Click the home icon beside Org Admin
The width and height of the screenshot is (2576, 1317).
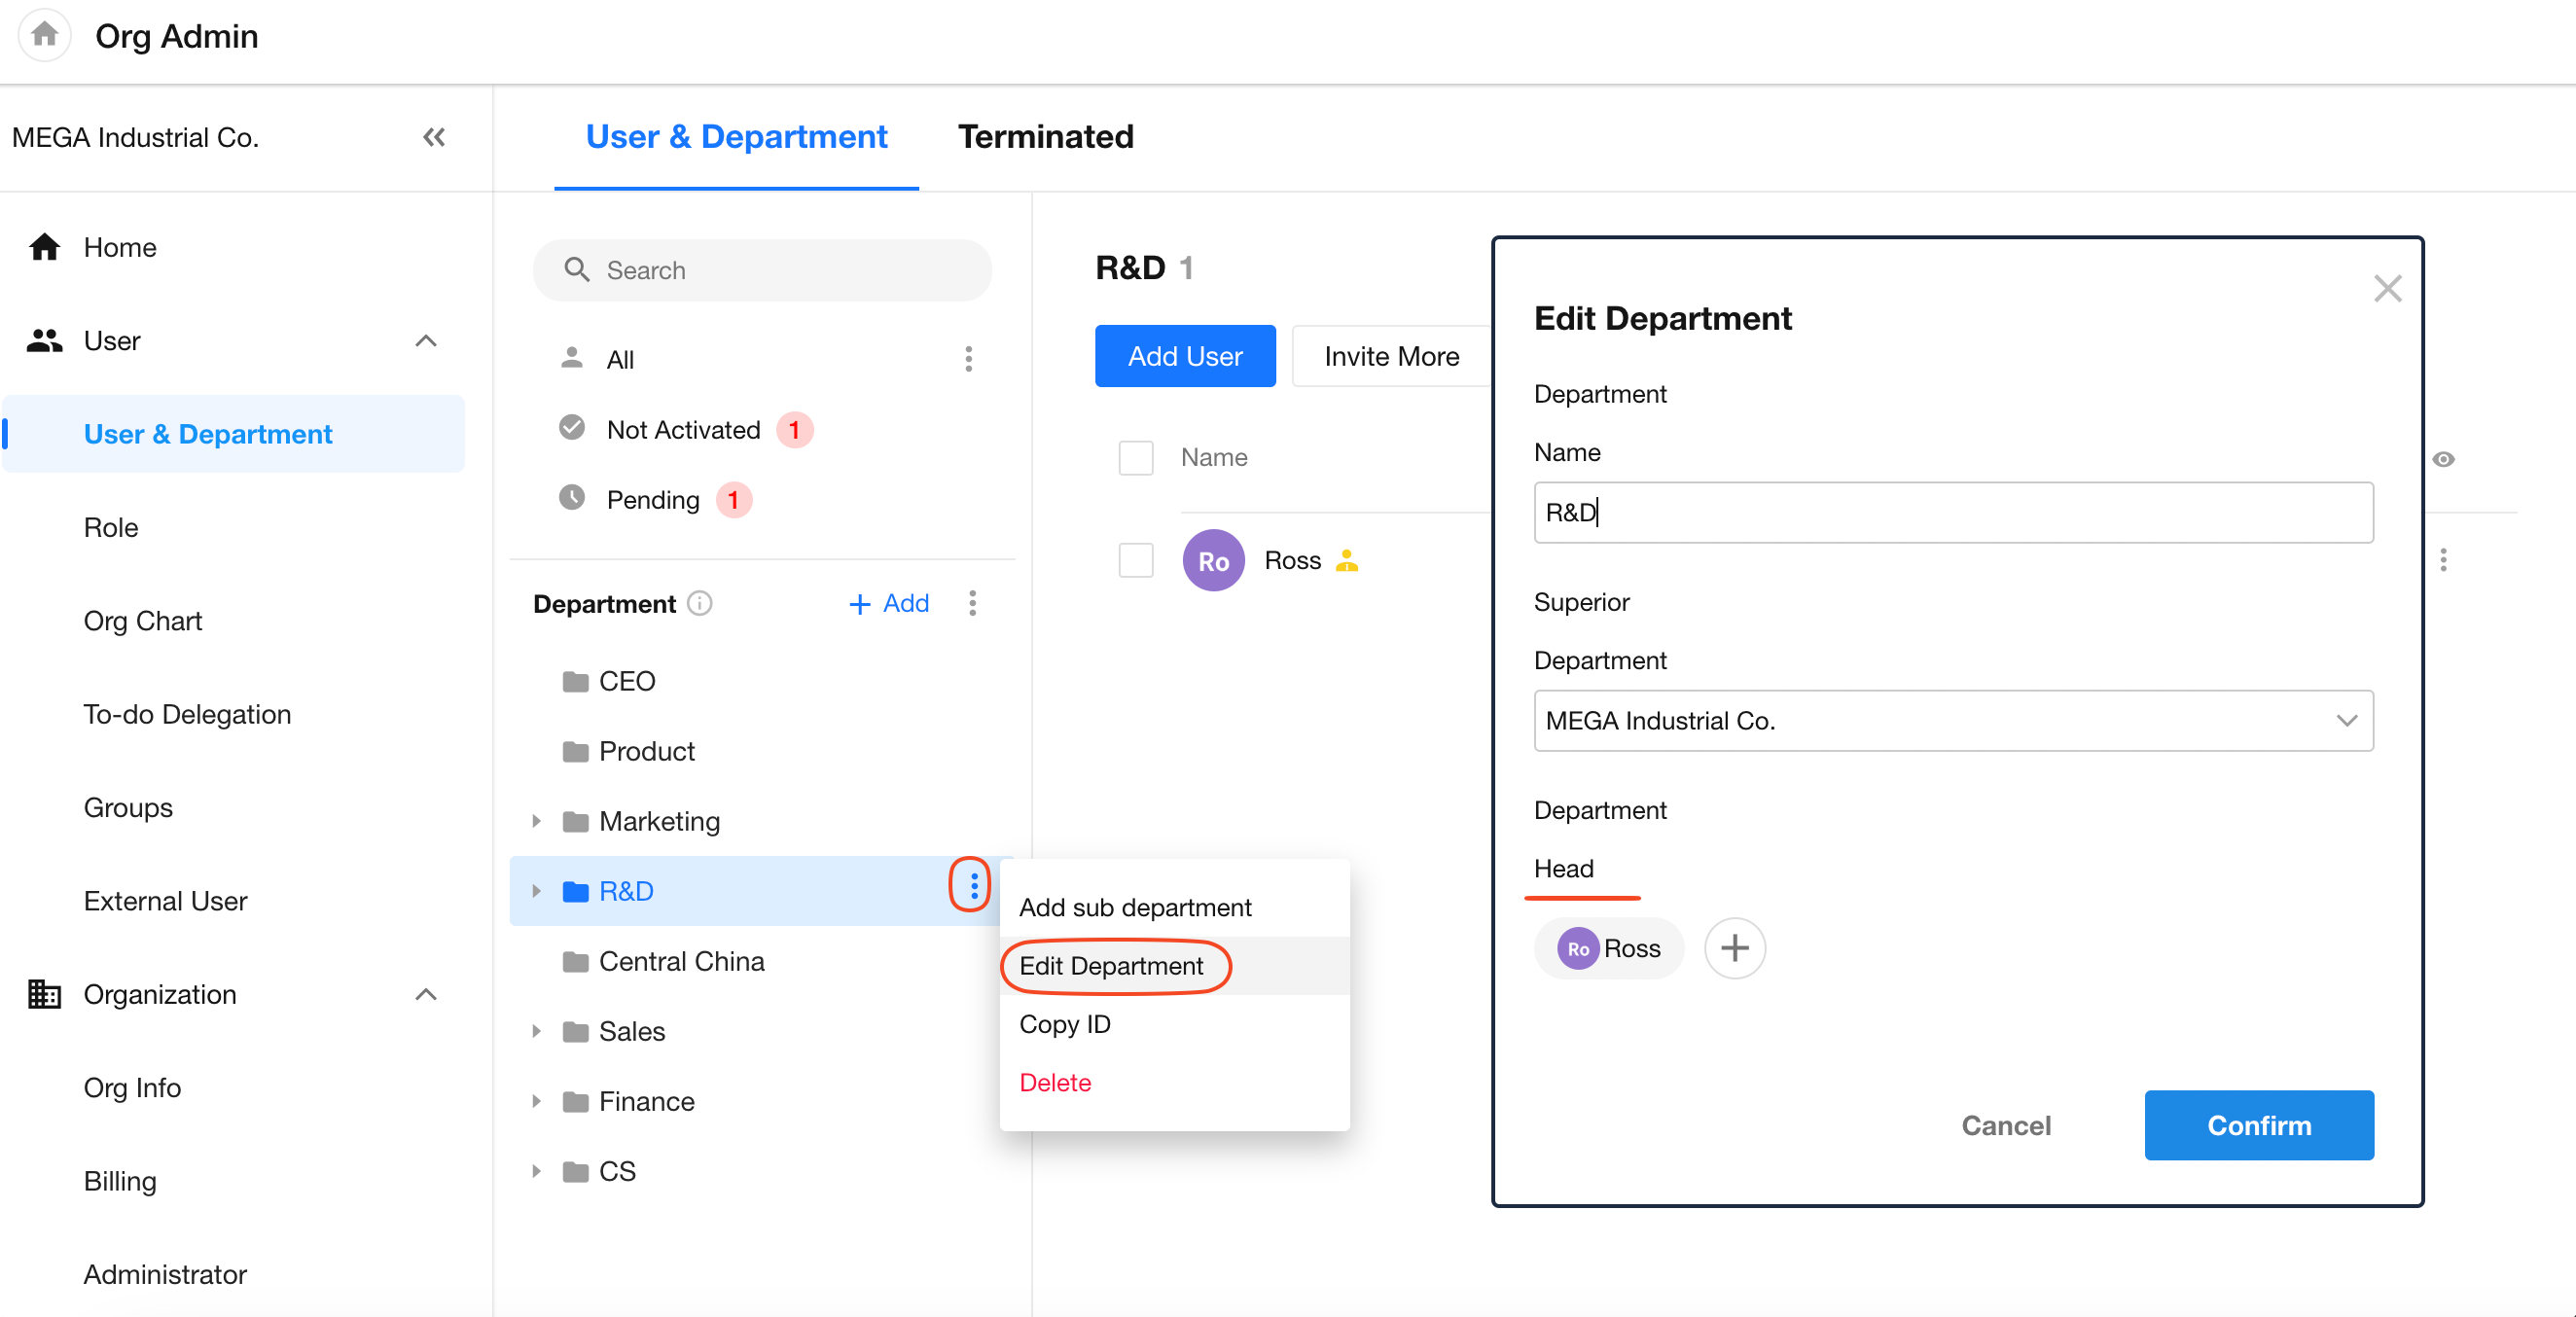pos(44,35)
